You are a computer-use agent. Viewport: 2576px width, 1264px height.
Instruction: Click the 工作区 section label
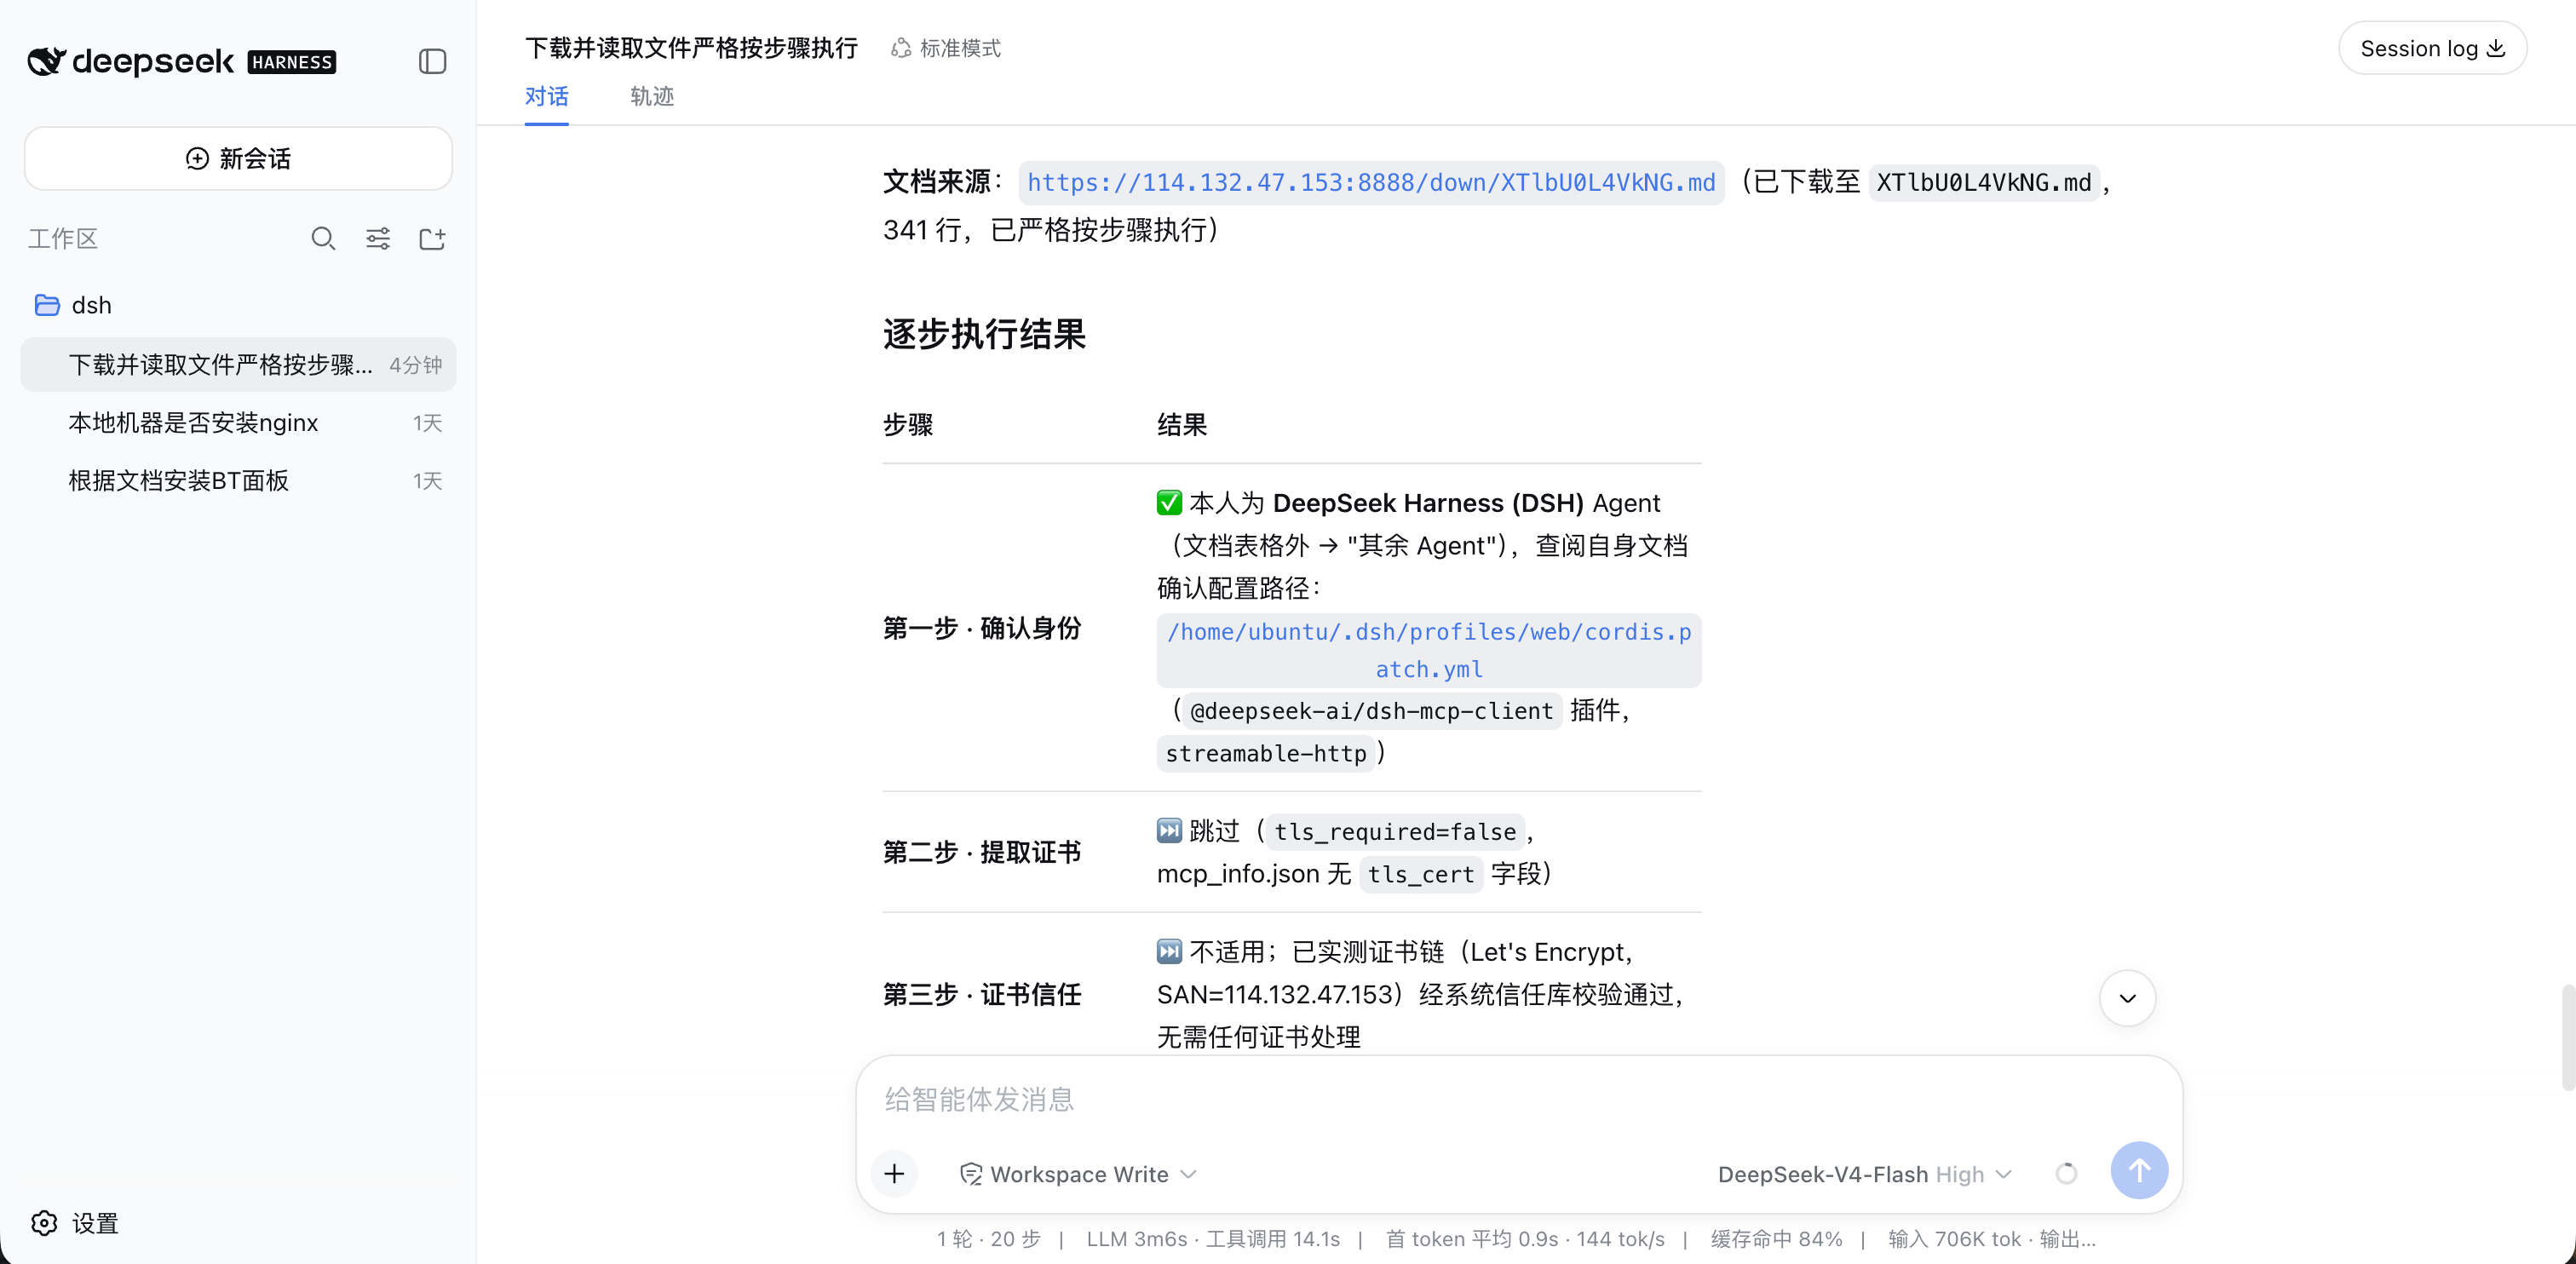62,238
